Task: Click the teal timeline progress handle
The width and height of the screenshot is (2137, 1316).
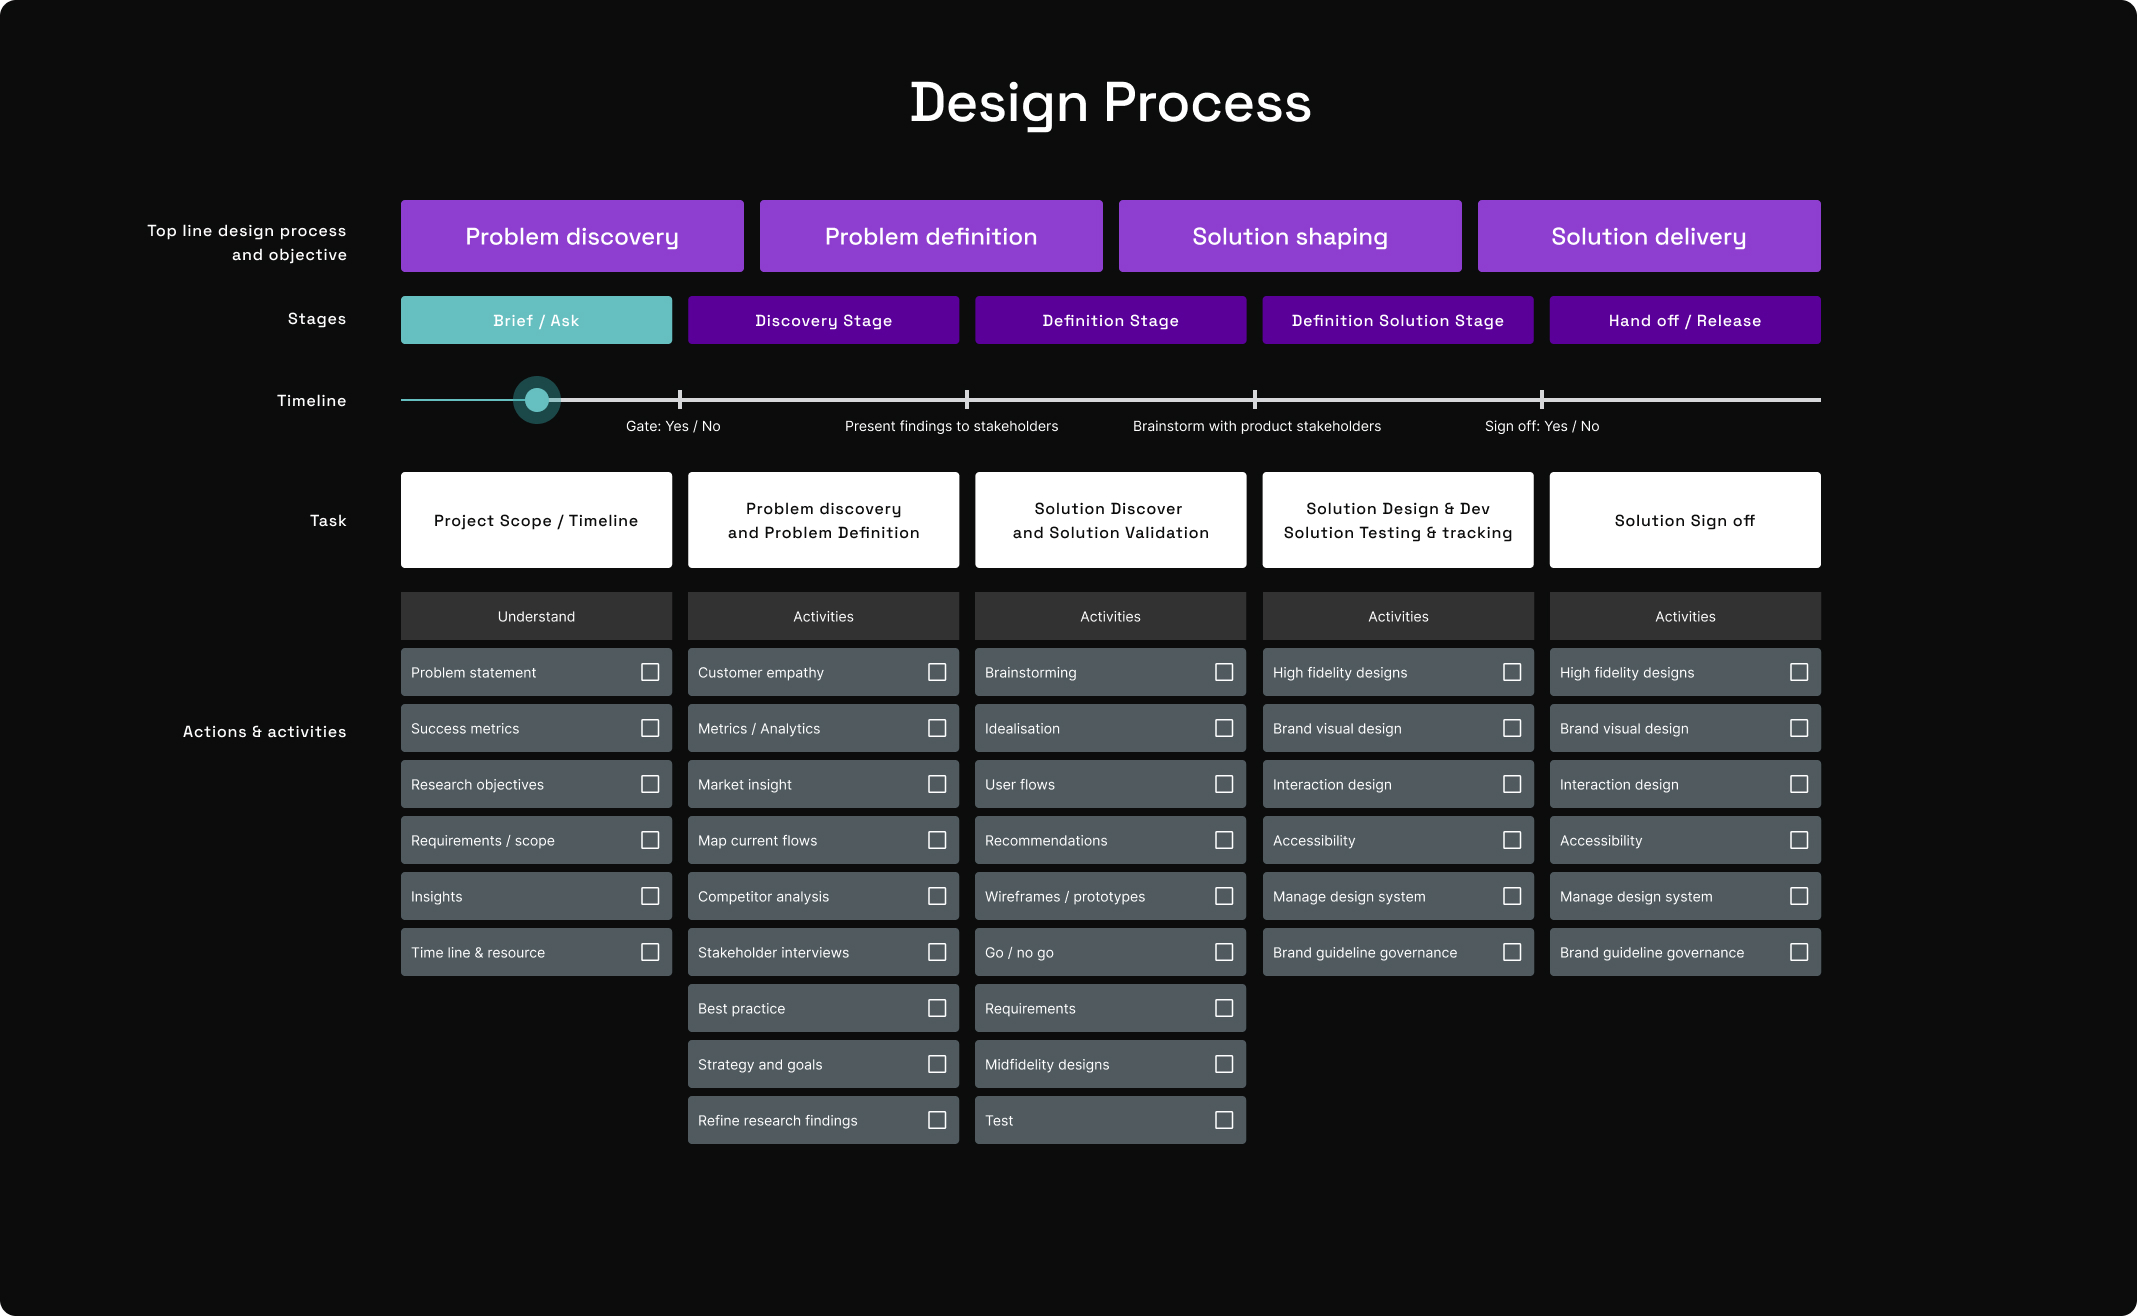Action: tap(537, 400)
